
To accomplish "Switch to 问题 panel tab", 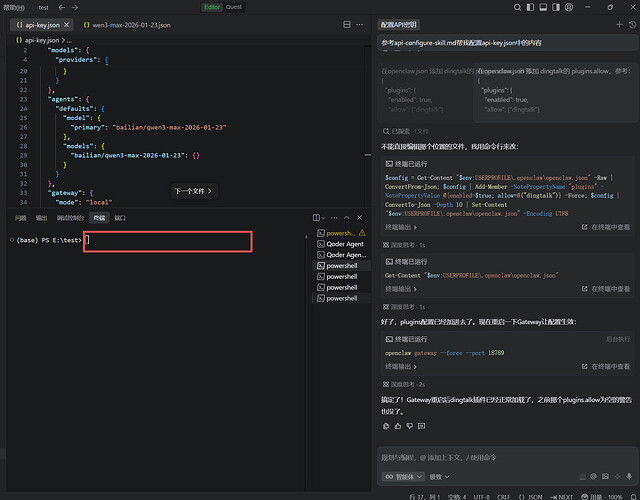I will coord(20,218).
